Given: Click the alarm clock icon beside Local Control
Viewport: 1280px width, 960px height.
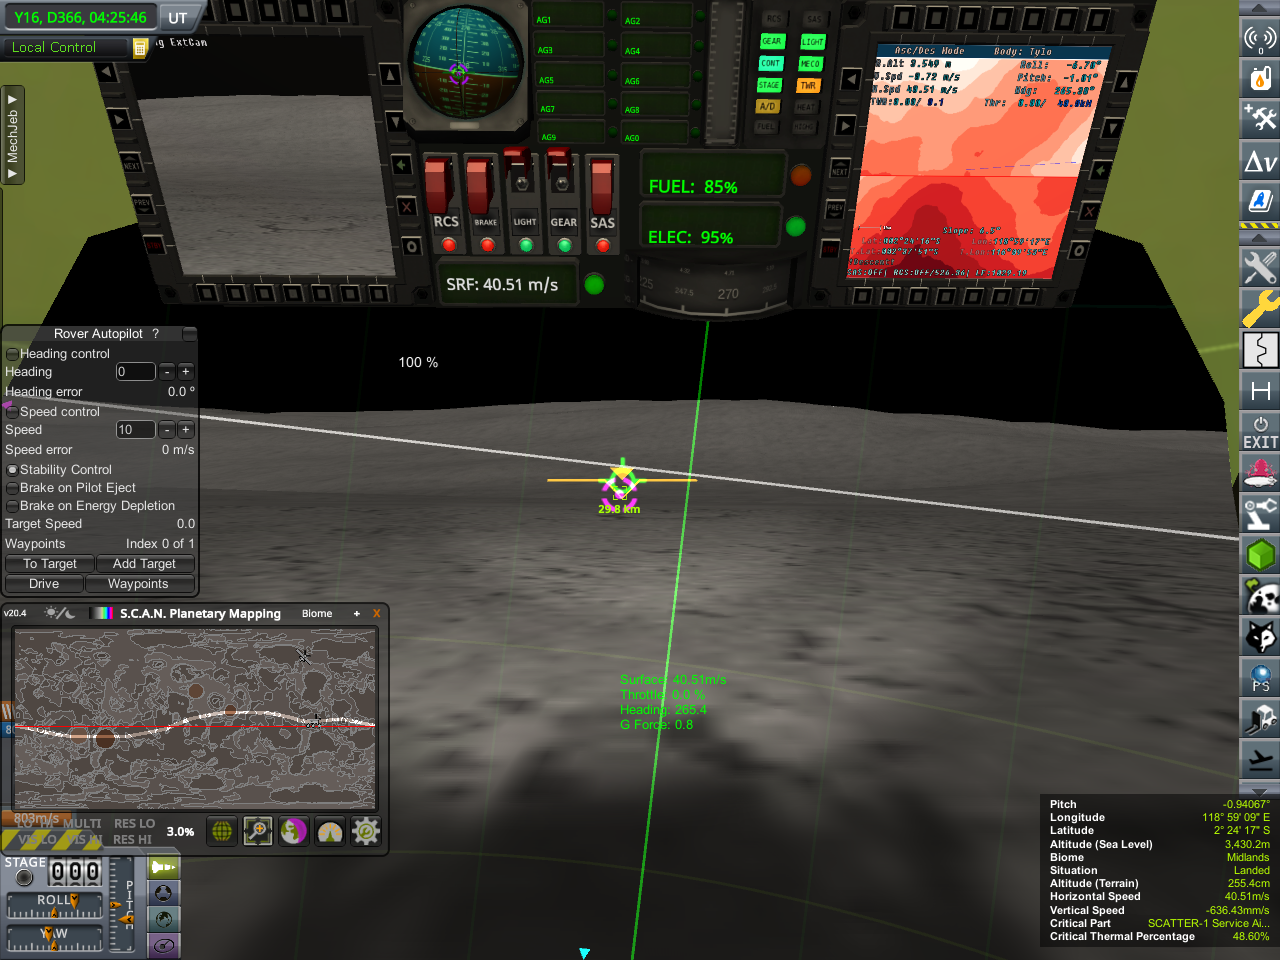Looking at the screenshot, I should click(x=141, y=47).
